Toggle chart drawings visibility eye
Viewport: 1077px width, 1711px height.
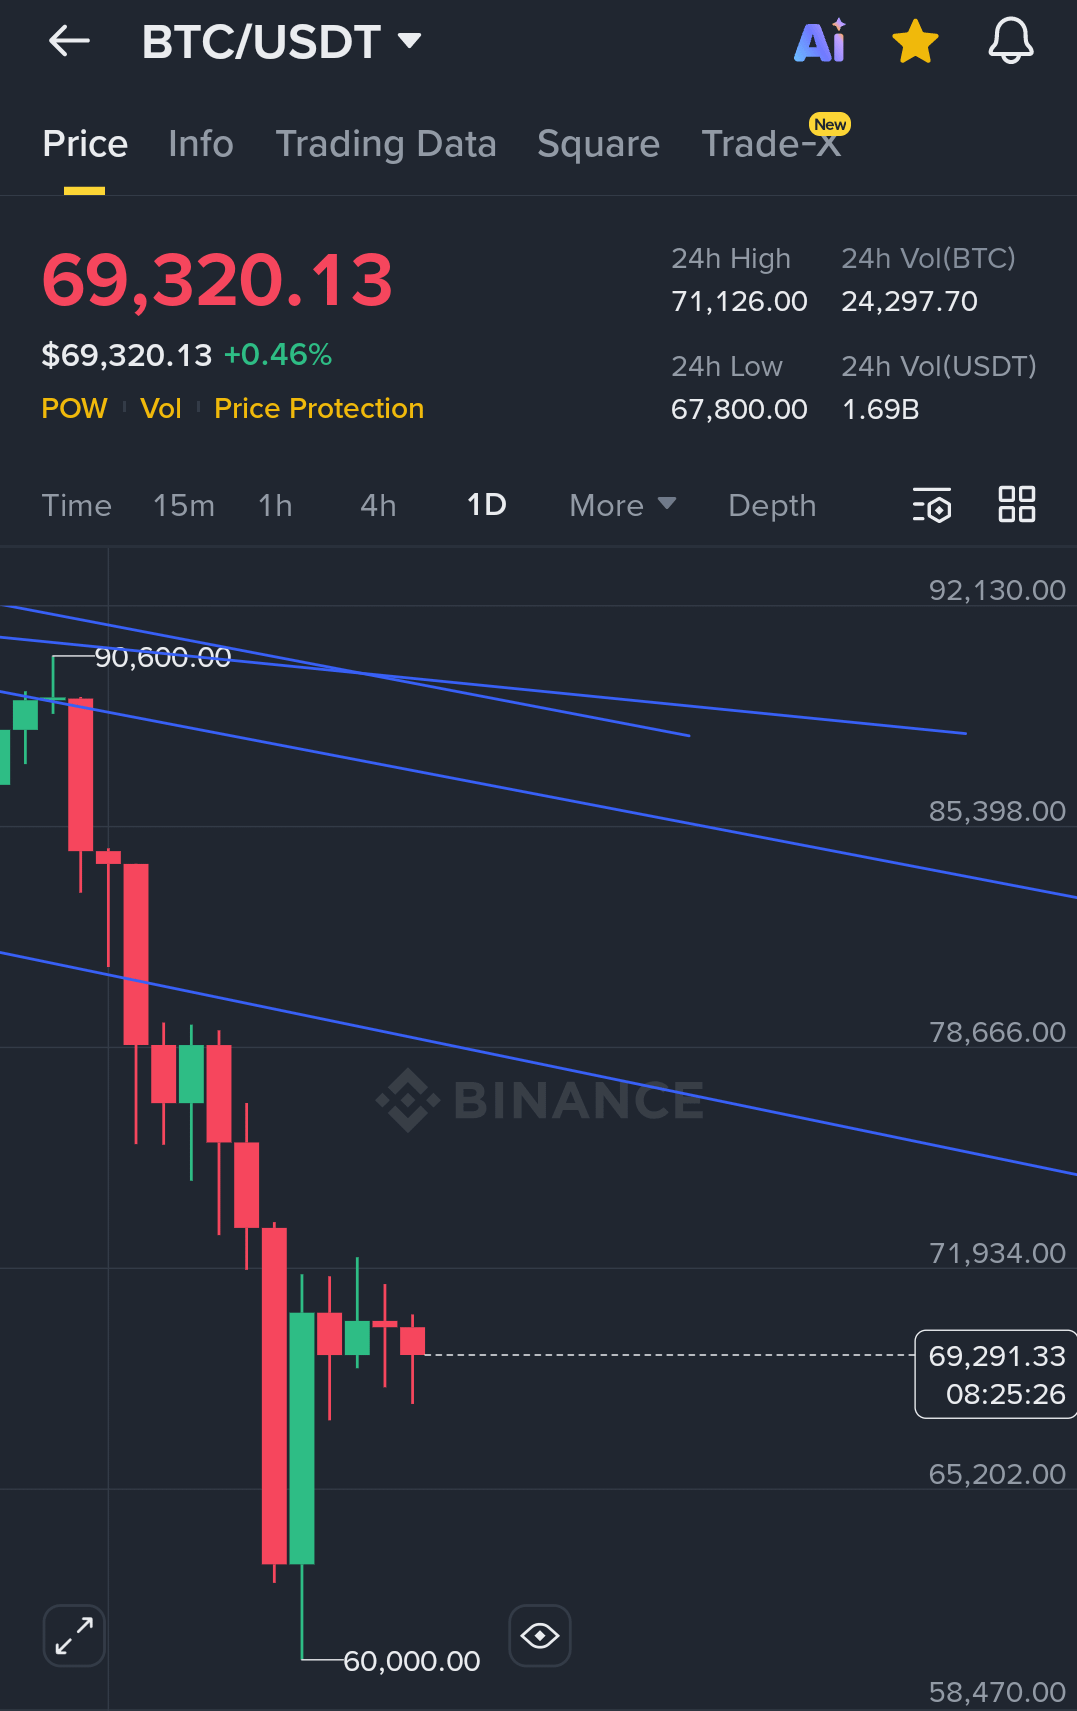click(x=540, y=1636)
